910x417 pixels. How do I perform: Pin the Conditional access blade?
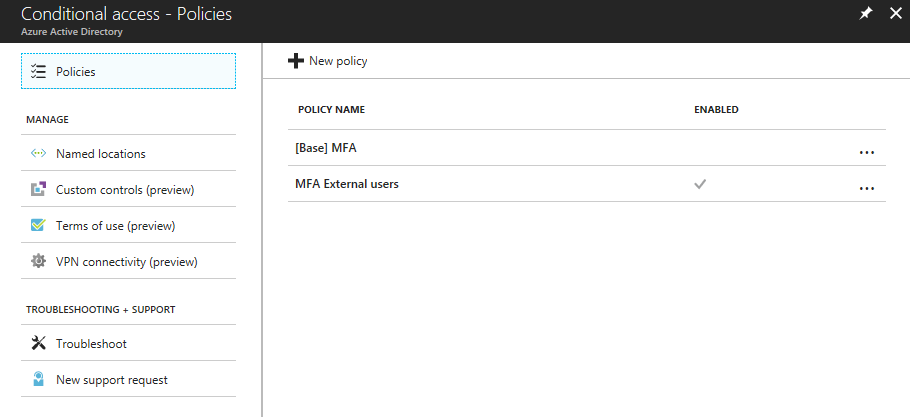865,14
